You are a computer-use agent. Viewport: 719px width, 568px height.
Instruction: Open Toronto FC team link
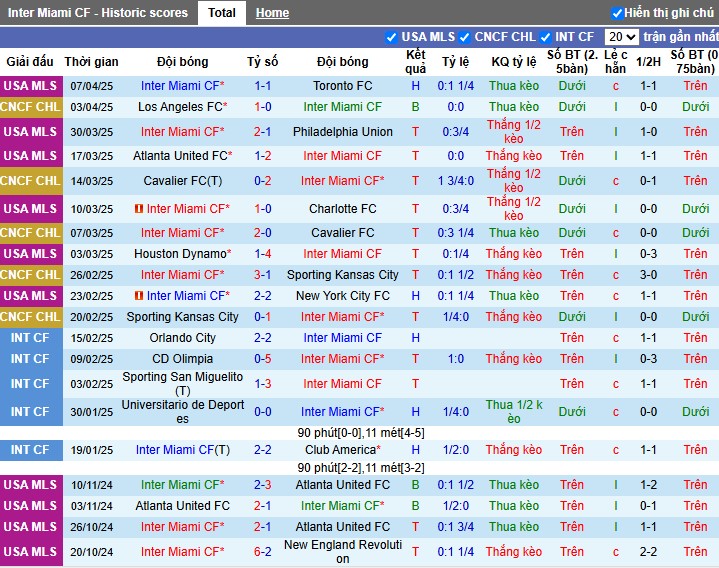343,86
